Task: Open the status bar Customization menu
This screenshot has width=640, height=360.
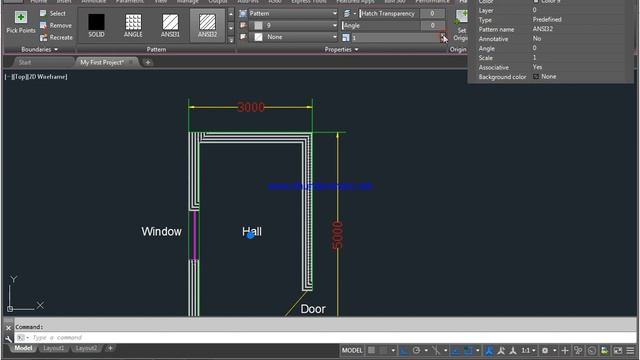Action: coord(630,351)
